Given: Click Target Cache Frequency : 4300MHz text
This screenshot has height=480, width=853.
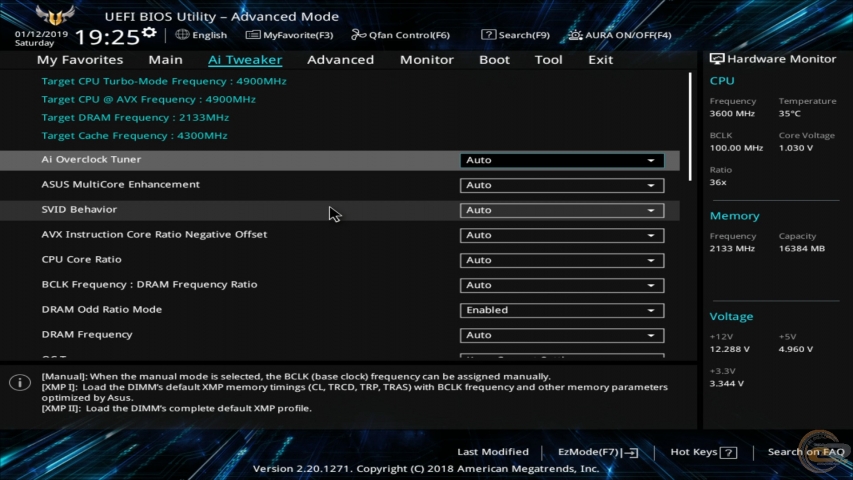Looking at the screenshot, I should click(134, 136).
